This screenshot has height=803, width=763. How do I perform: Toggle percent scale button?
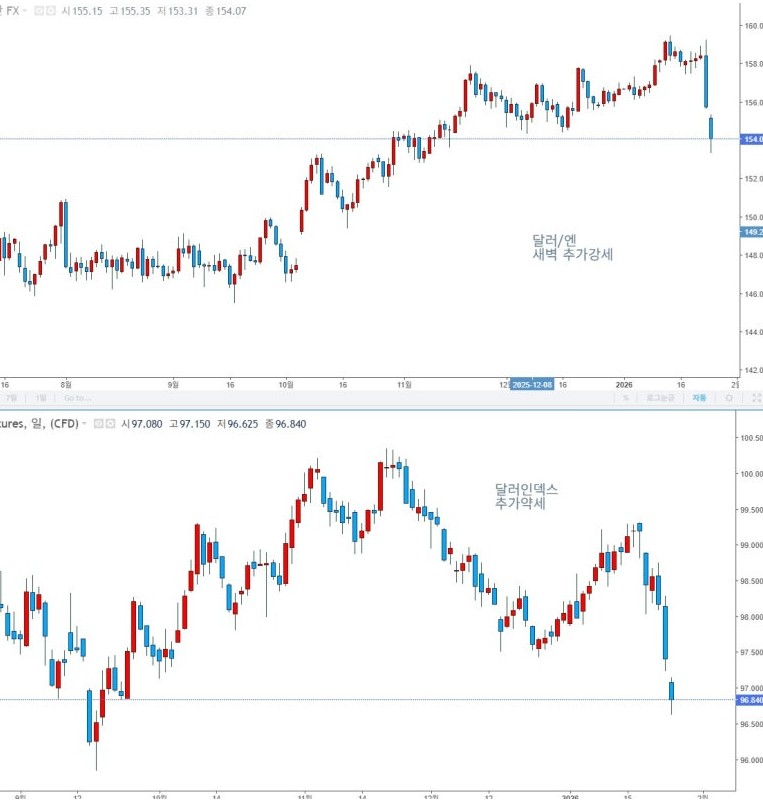point(625,398)
